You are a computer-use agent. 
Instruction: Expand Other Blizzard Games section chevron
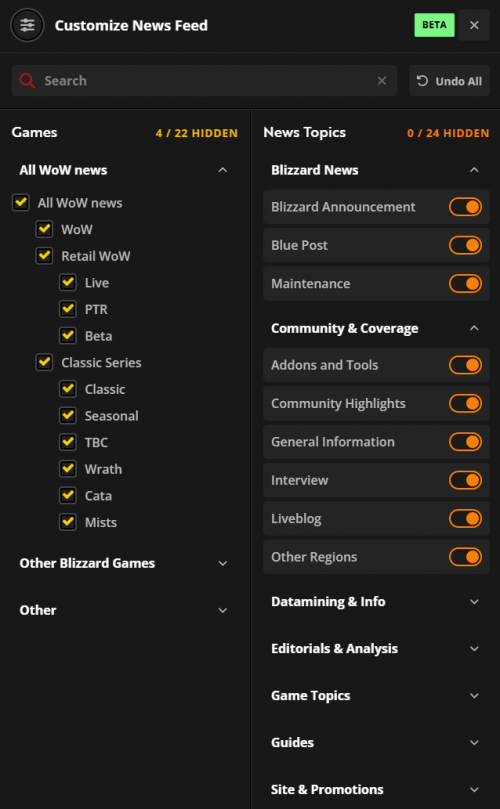(223, 563)
